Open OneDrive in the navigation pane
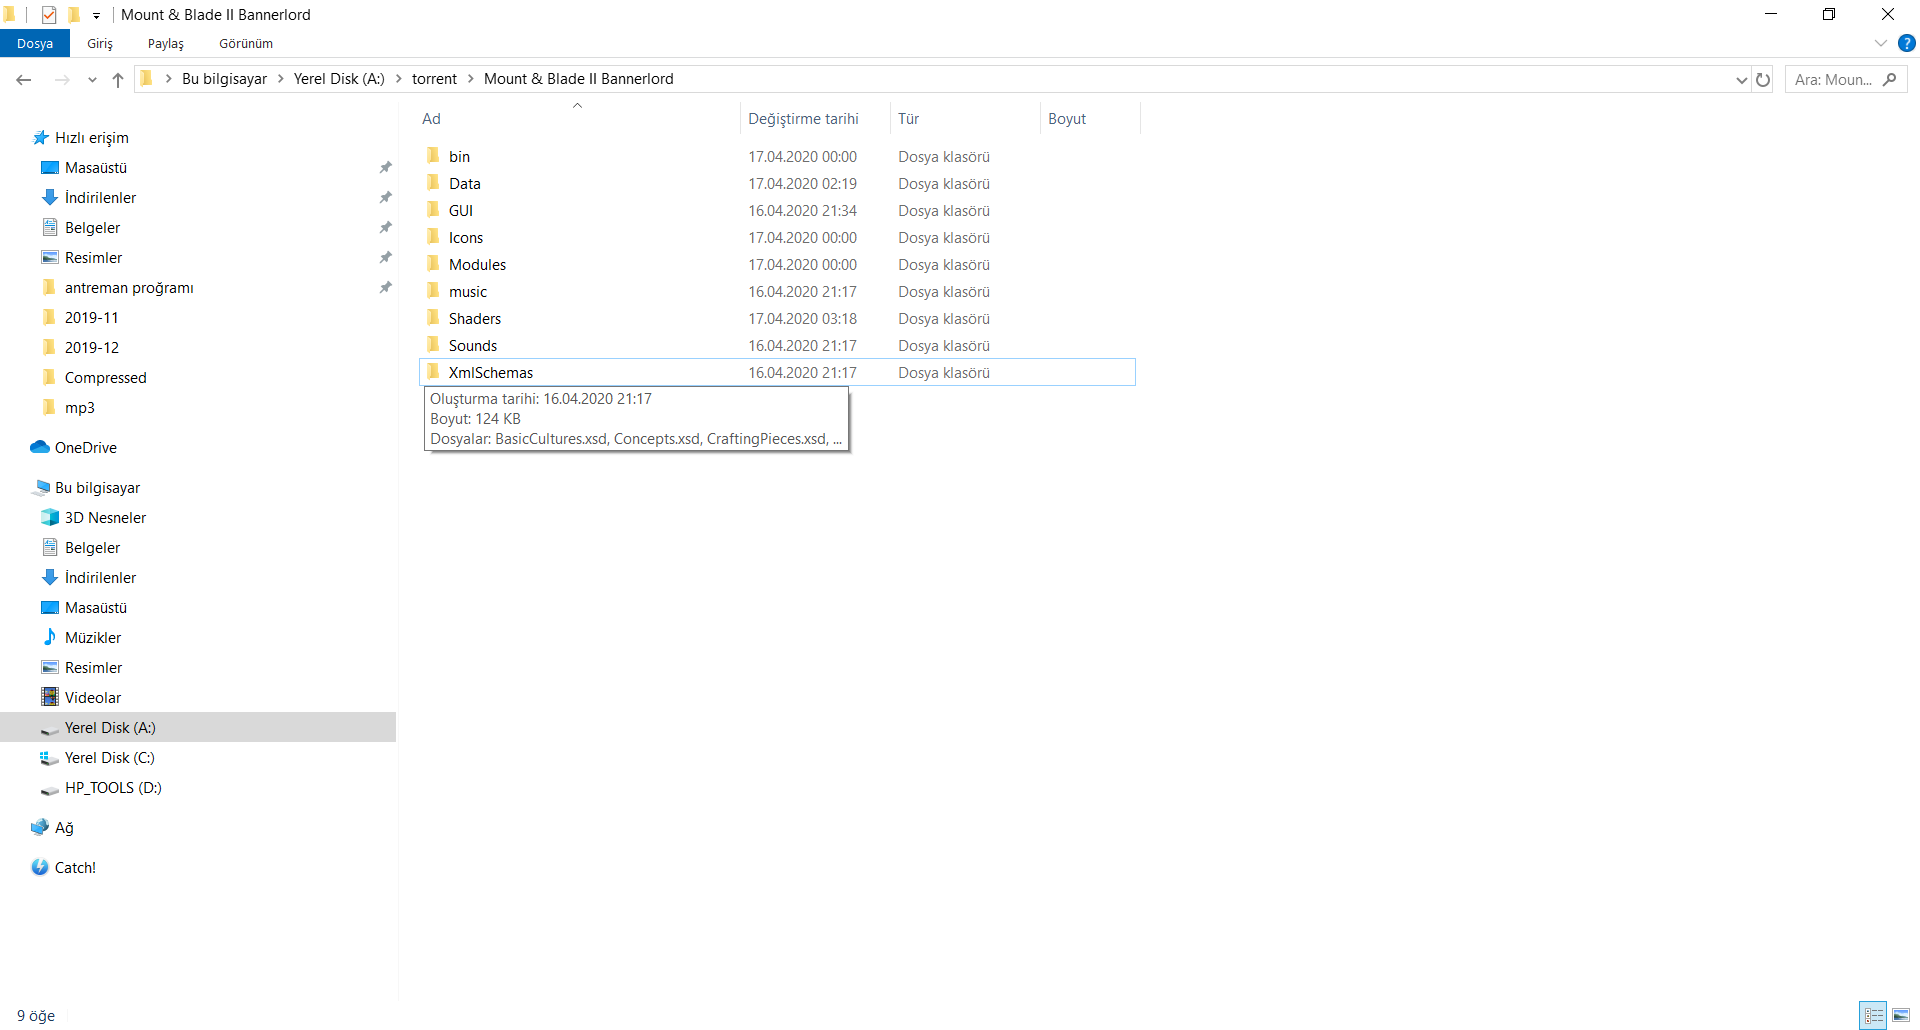The image size is (1920, 1030). (85, 448)
